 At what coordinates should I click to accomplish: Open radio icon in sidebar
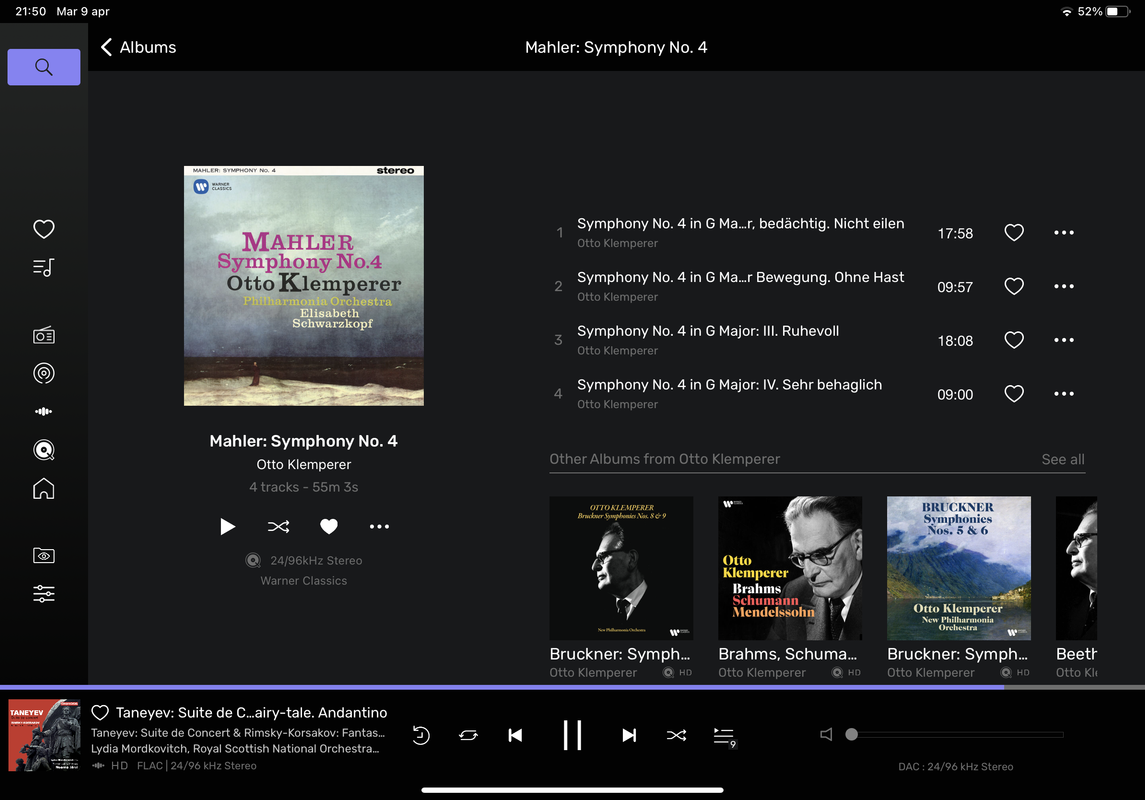pos(44,336)
